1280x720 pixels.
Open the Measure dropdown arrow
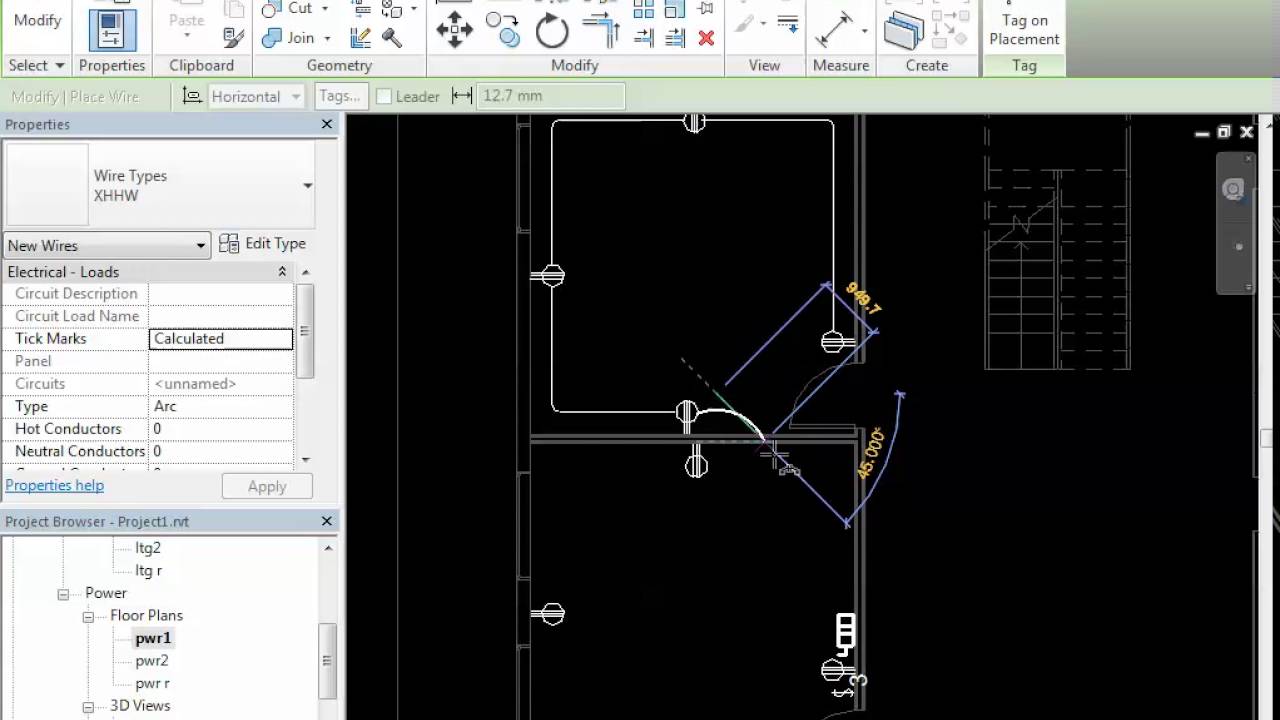[x=864, y=30]
